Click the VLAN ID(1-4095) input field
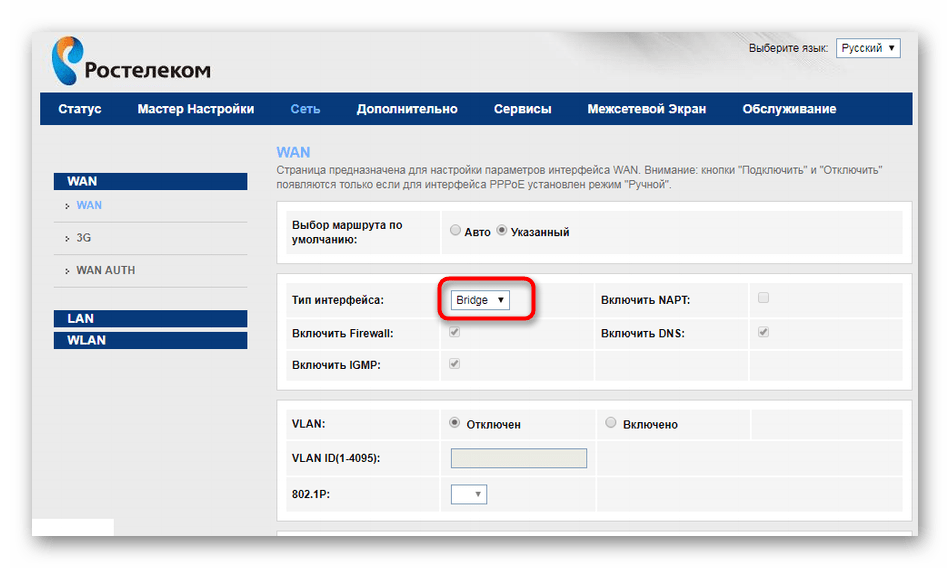950x568 pixels. point(519,458)
